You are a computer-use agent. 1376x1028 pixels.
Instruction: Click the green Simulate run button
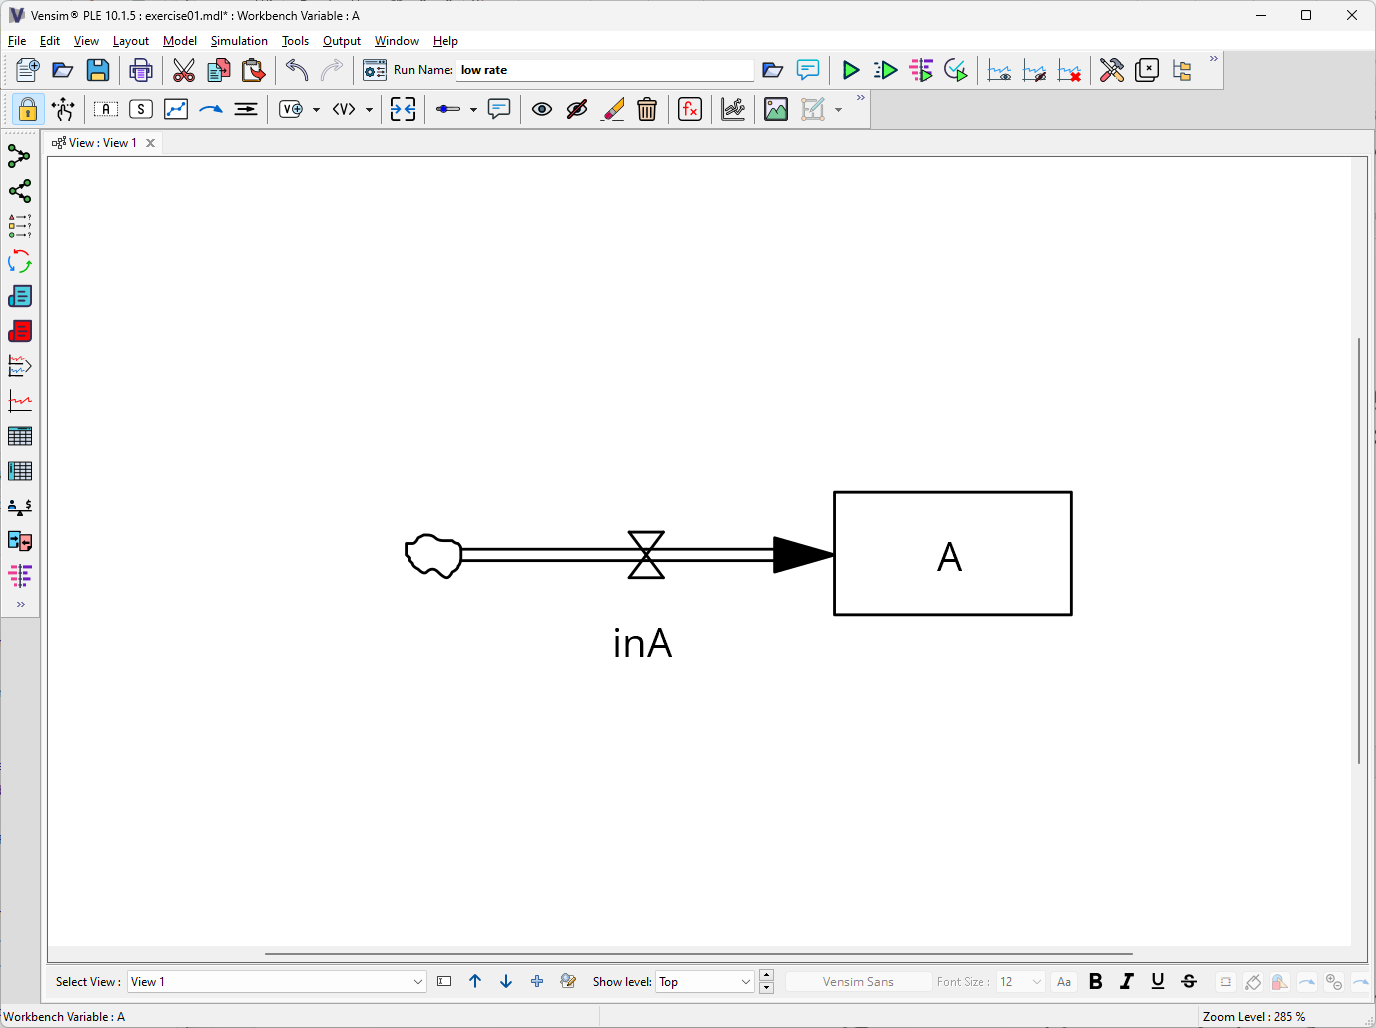850,70
